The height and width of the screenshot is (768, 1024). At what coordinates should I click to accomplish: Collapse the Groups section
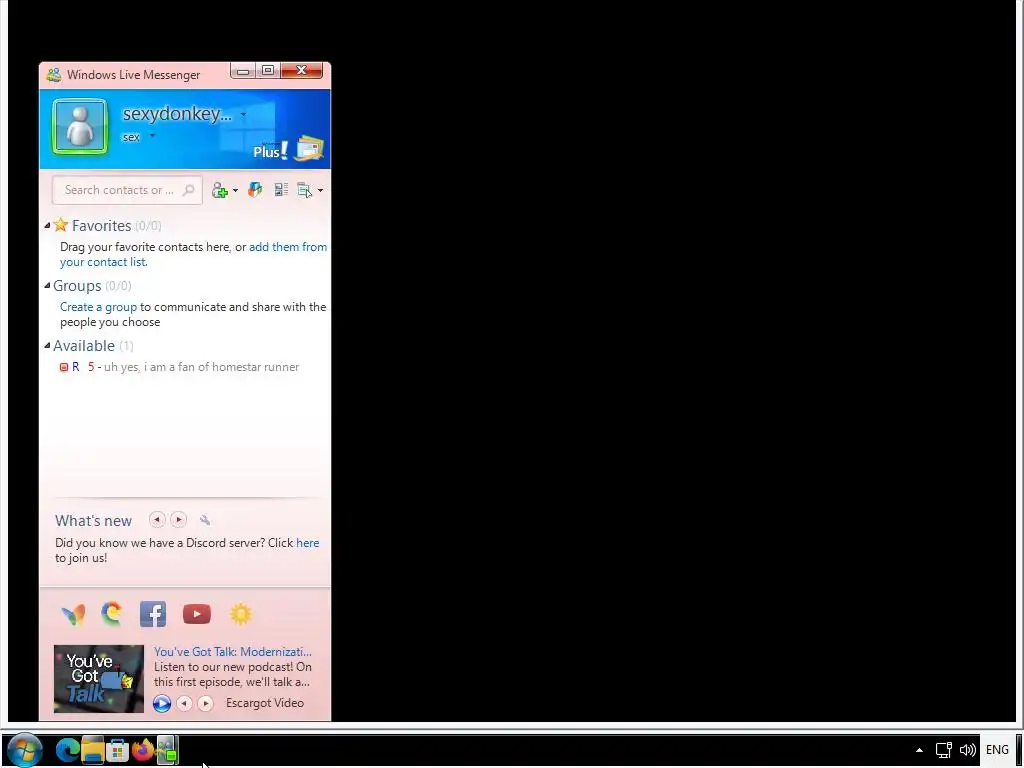47,285
